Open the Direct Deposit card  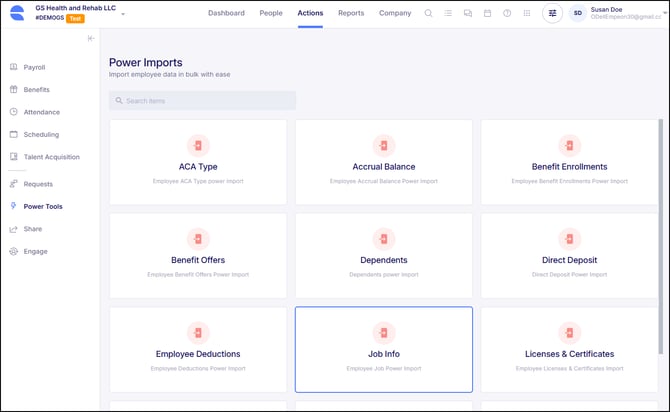(x=569, y=256)
